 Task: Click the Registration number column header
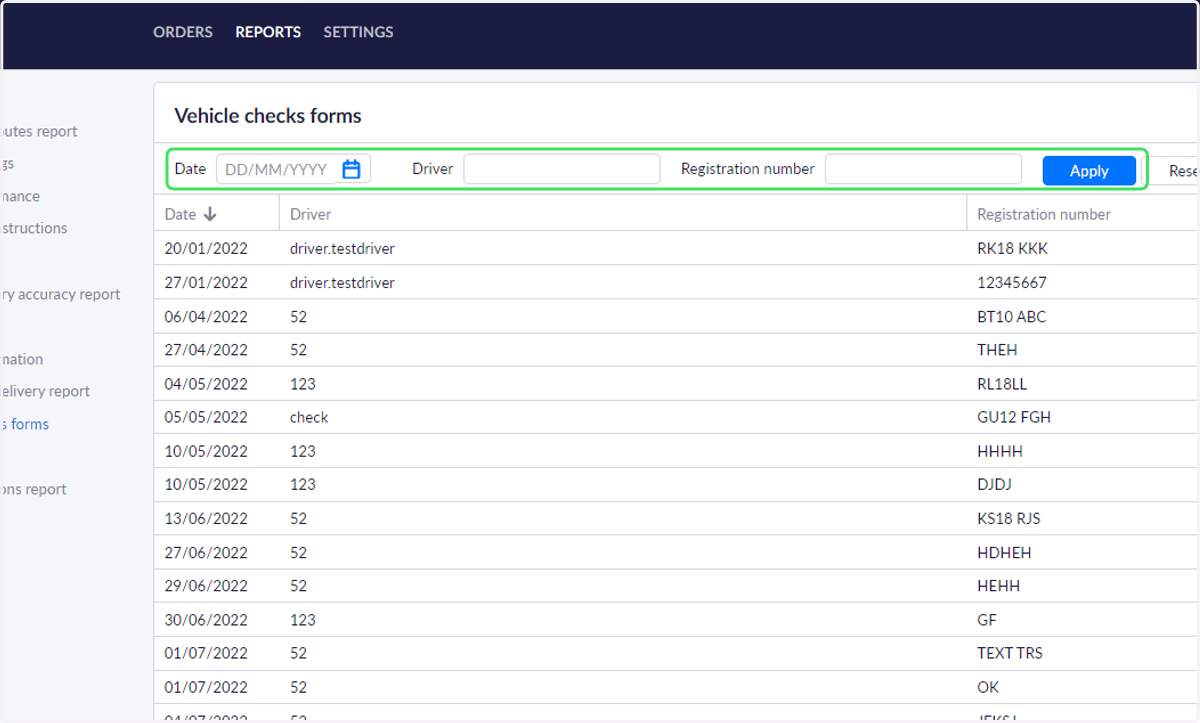(x=1044, y=214)
